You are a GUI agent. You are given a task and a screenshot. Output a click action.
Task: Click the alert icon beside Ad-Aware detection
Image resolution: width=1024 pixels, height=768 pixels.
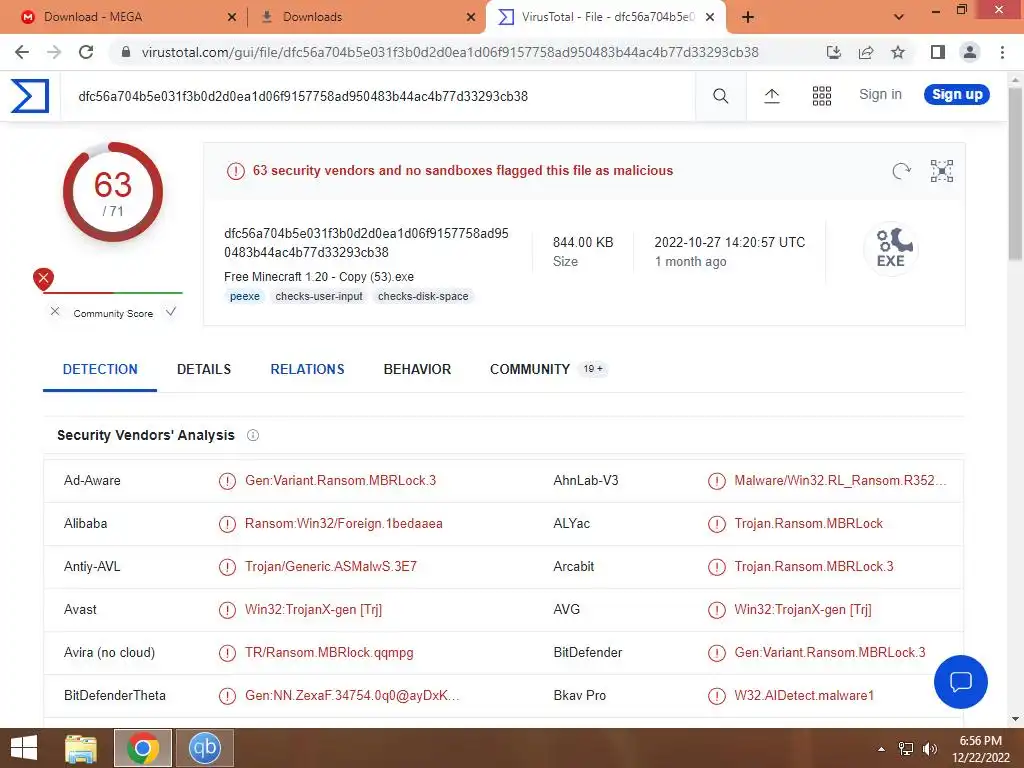point(227,481)
